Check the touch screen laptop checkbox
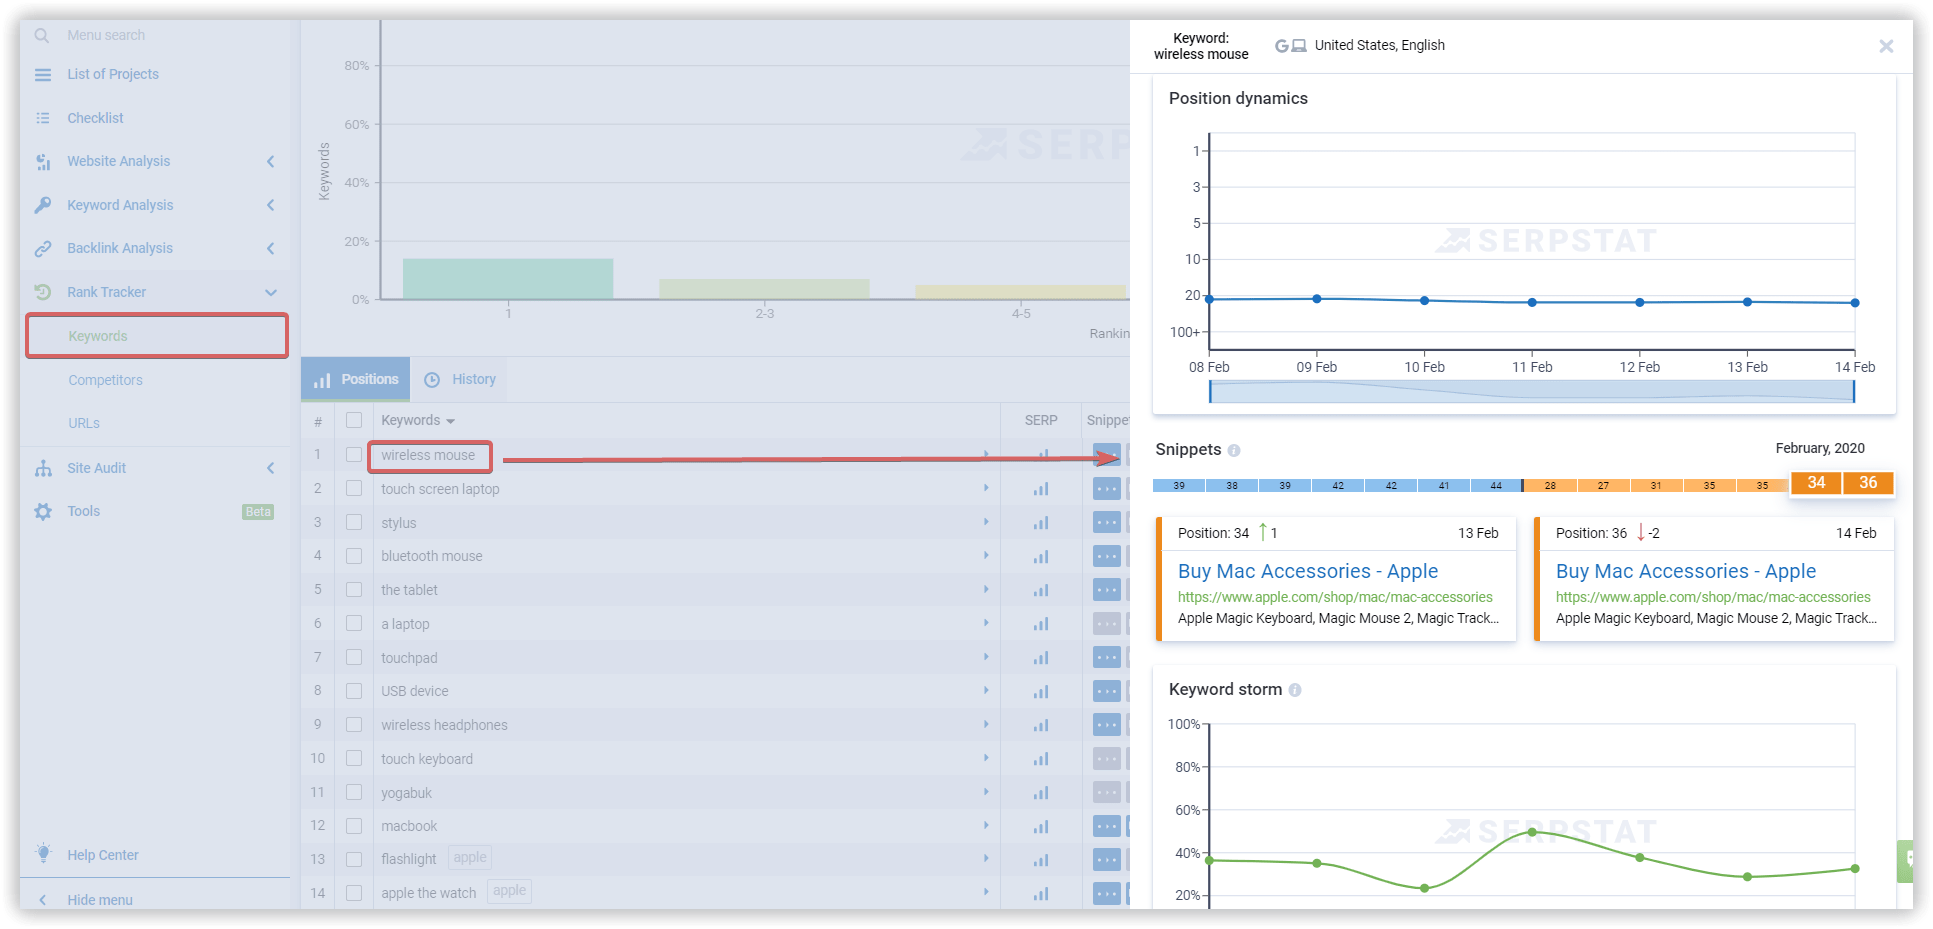 354,488
